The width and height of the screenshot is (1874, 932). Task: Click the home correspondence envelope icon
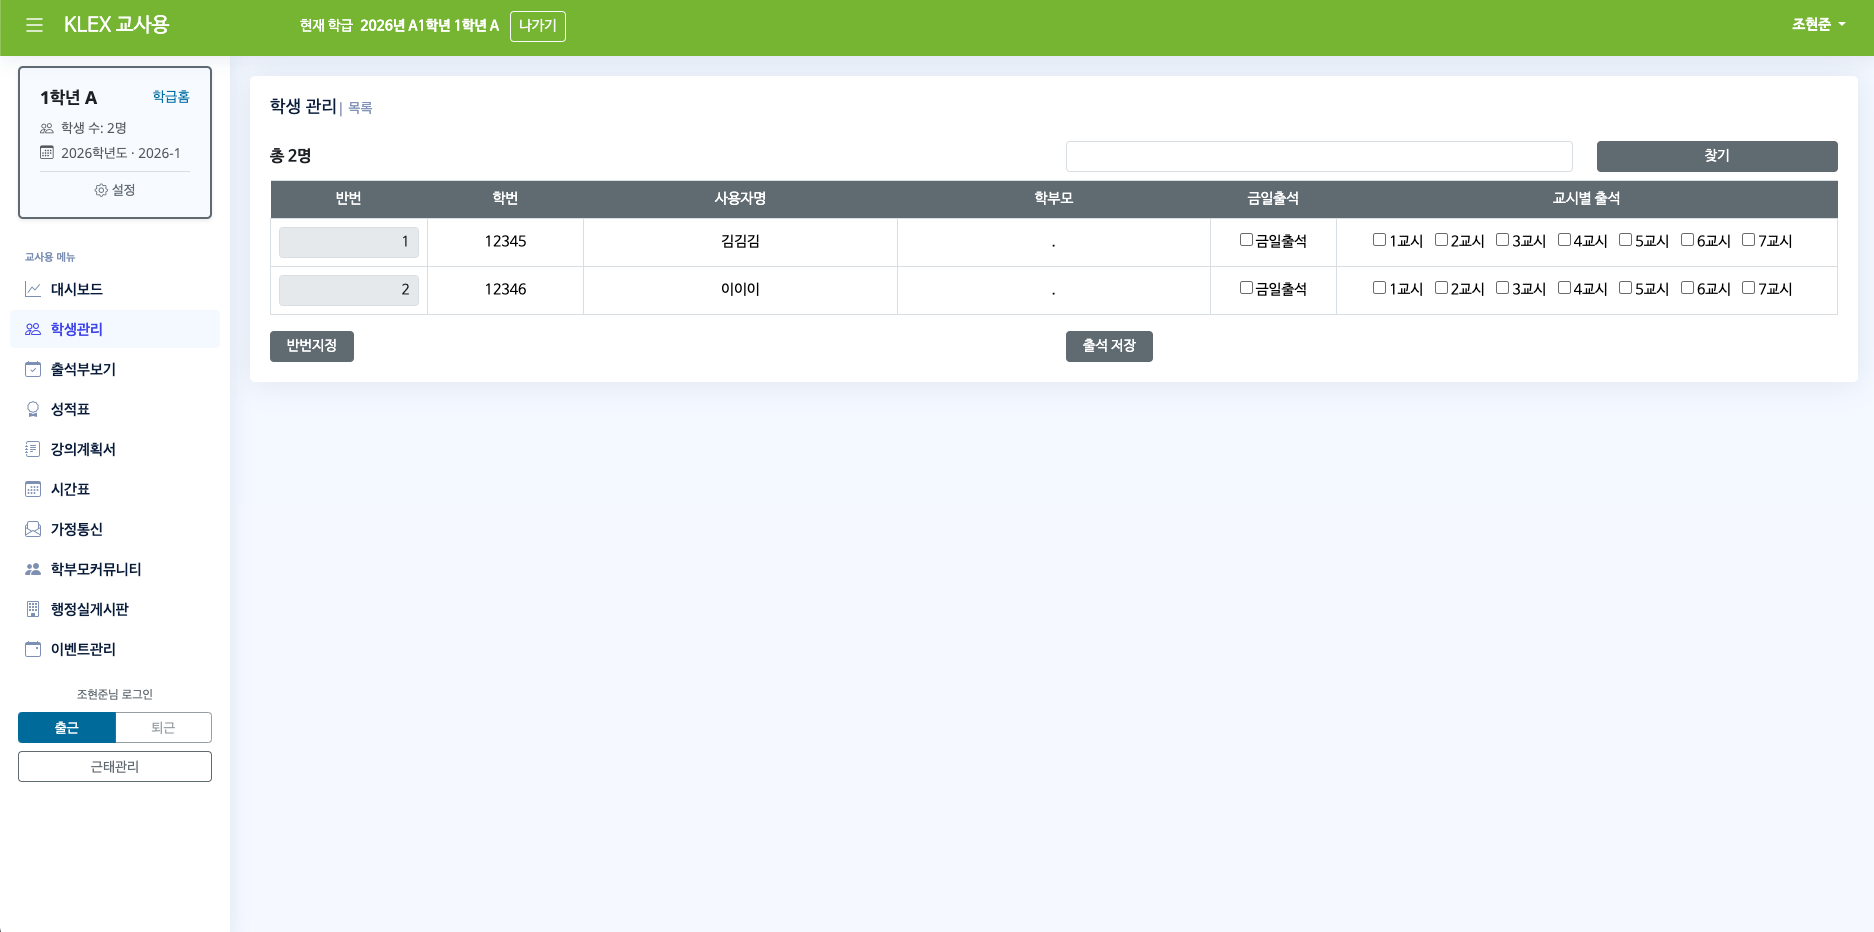coord(33,529)
